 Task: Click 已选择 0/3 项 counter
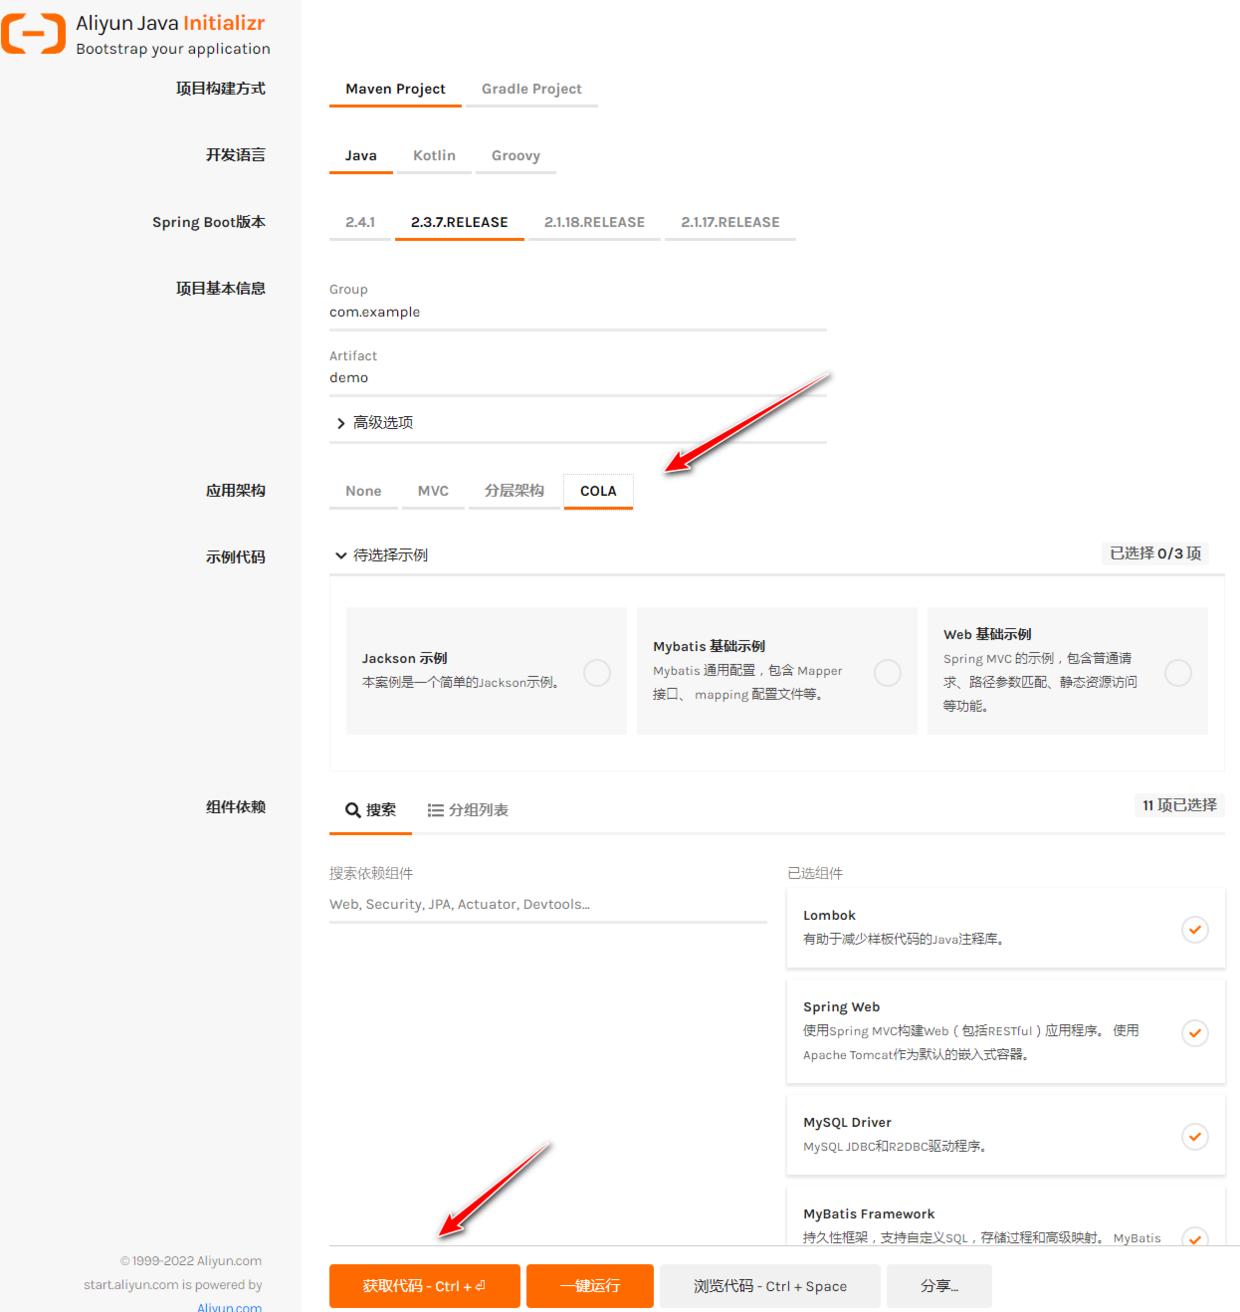click(x=1155, y=553)
